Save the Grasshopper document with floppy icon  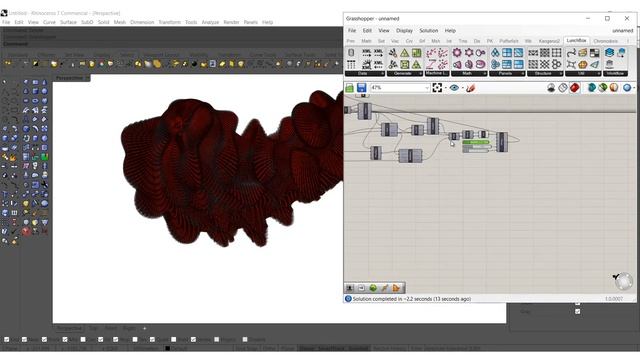pos(362,88)
